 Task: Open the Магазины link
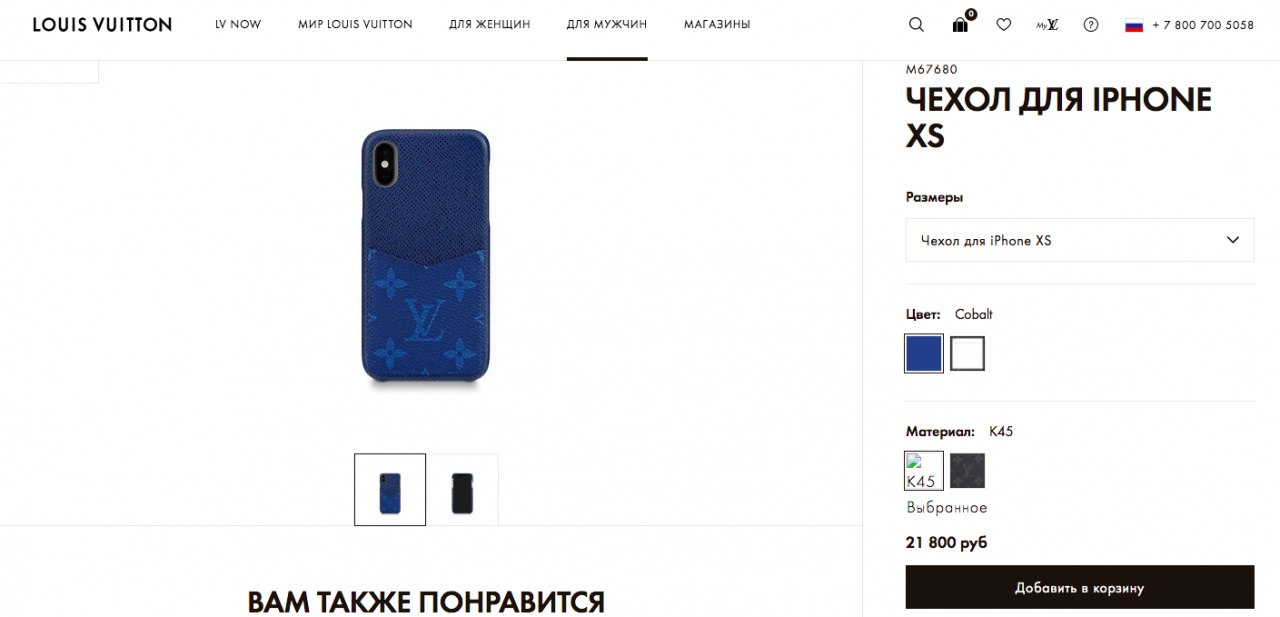click(717, 24)
